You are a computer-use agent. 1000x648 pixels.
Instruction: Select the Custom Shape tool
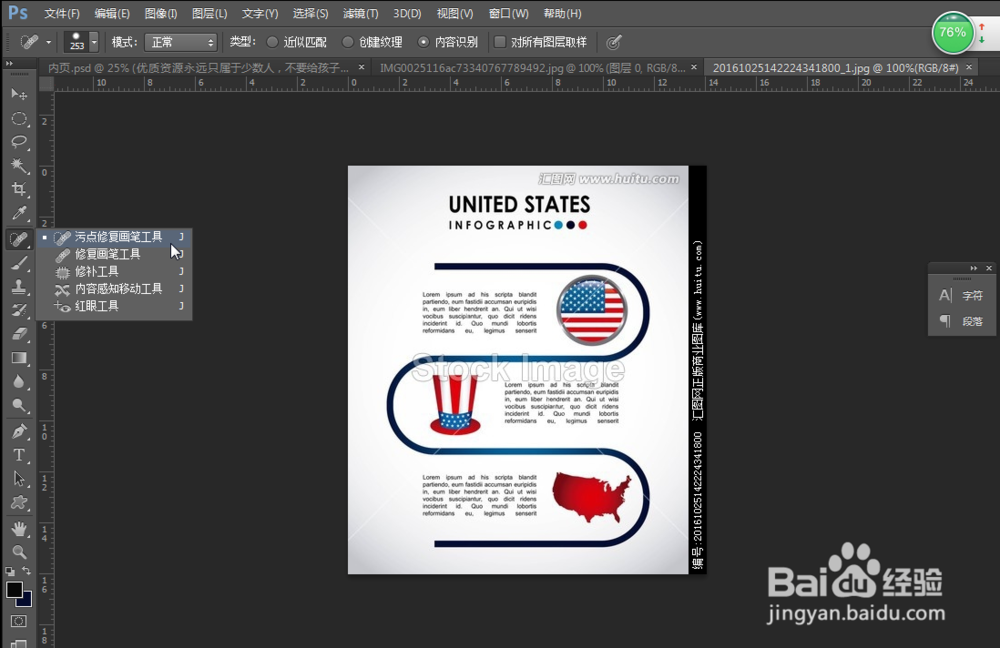19,503
